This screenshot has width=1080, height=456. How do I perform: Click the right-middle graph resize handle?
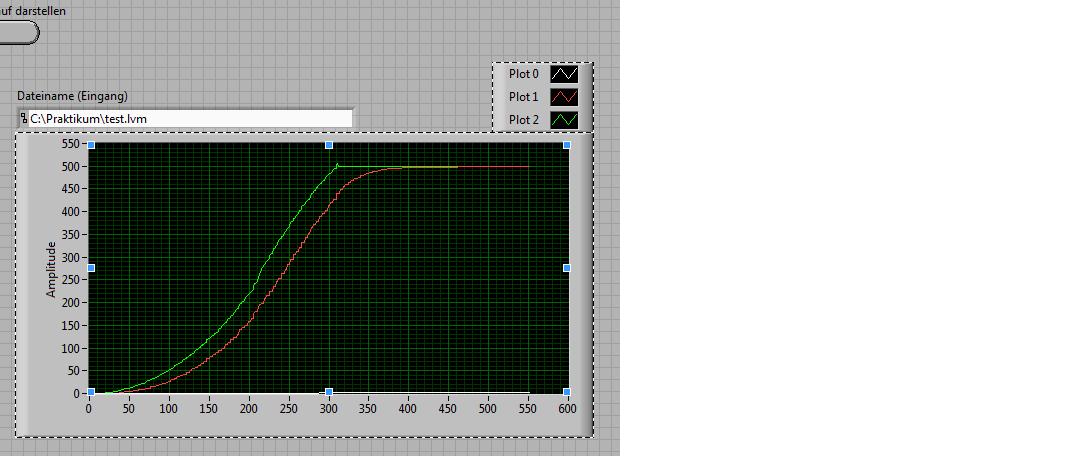click(x=567, y=268)
